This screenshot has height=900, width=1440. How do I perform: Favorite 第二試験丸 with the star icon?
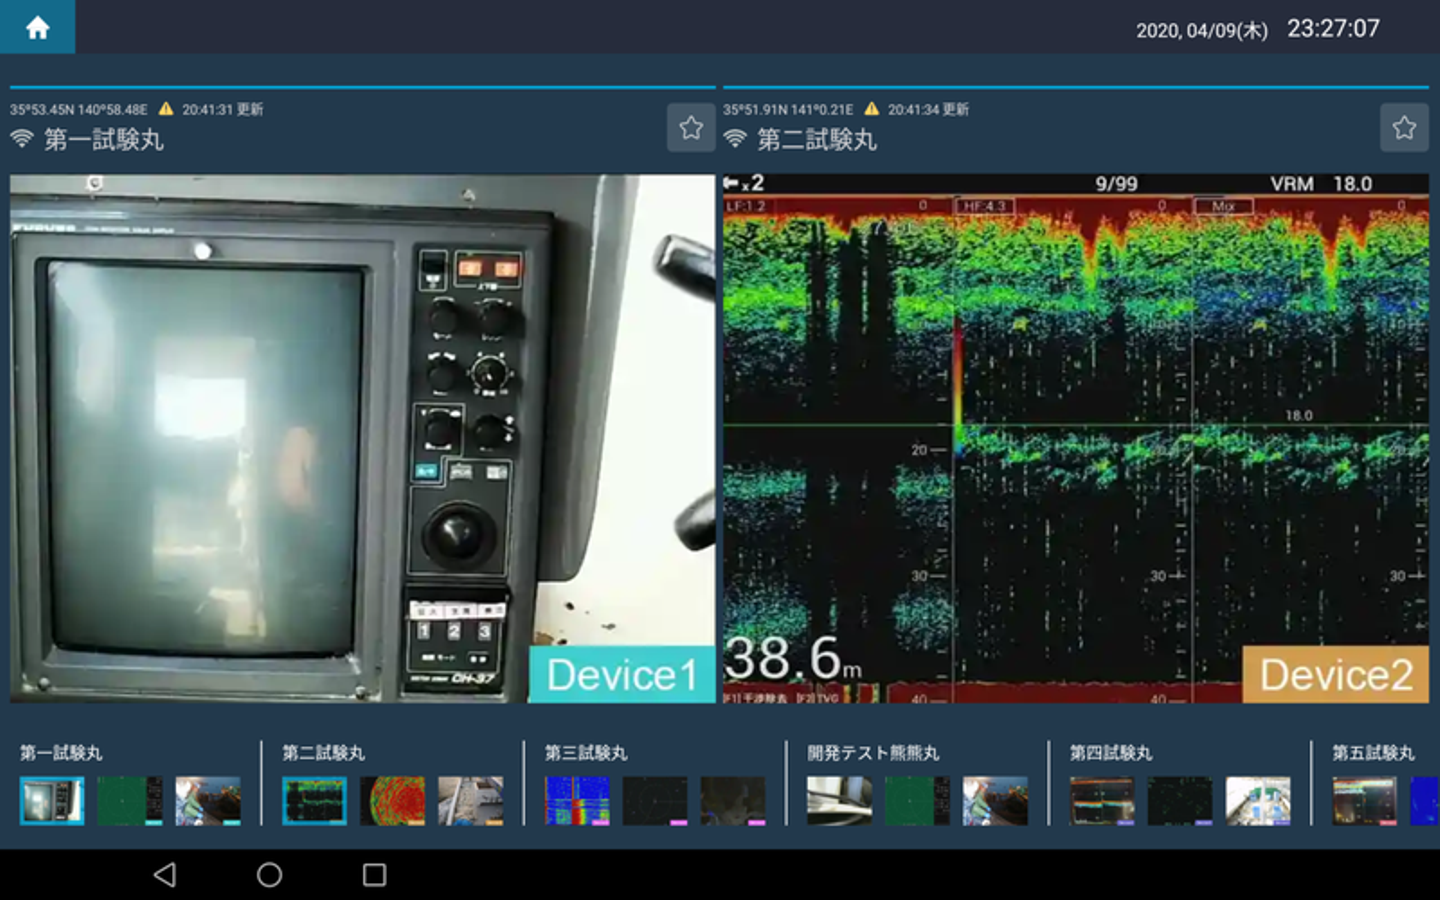(x=1403, y=128)
